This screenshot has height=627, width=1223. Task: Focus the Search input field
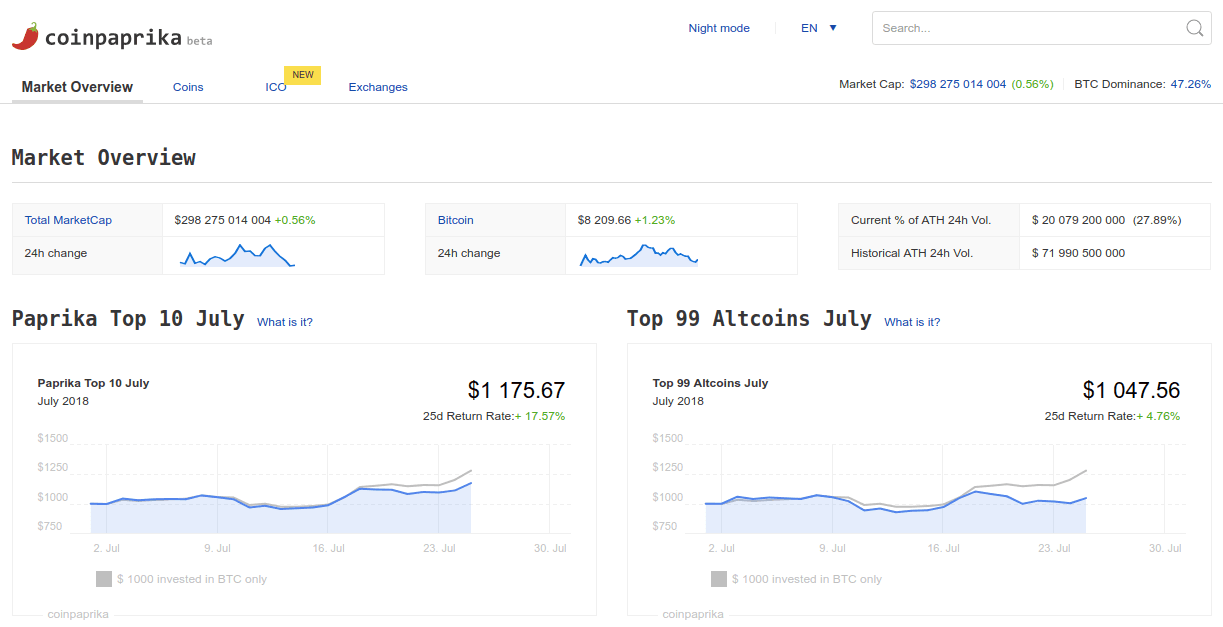[x=1041, y=28]
